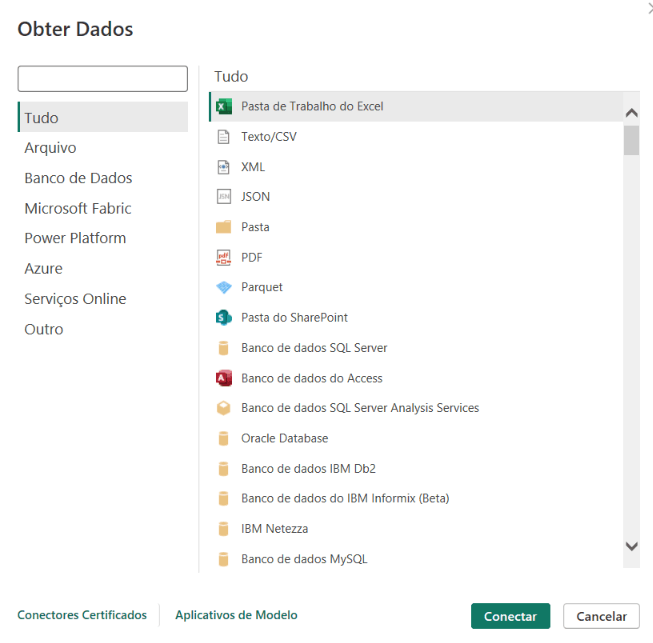Click the IBM Informix database icon
This screenshot has width=653, height=643.
pyautogui.click(x=224, y=498)
